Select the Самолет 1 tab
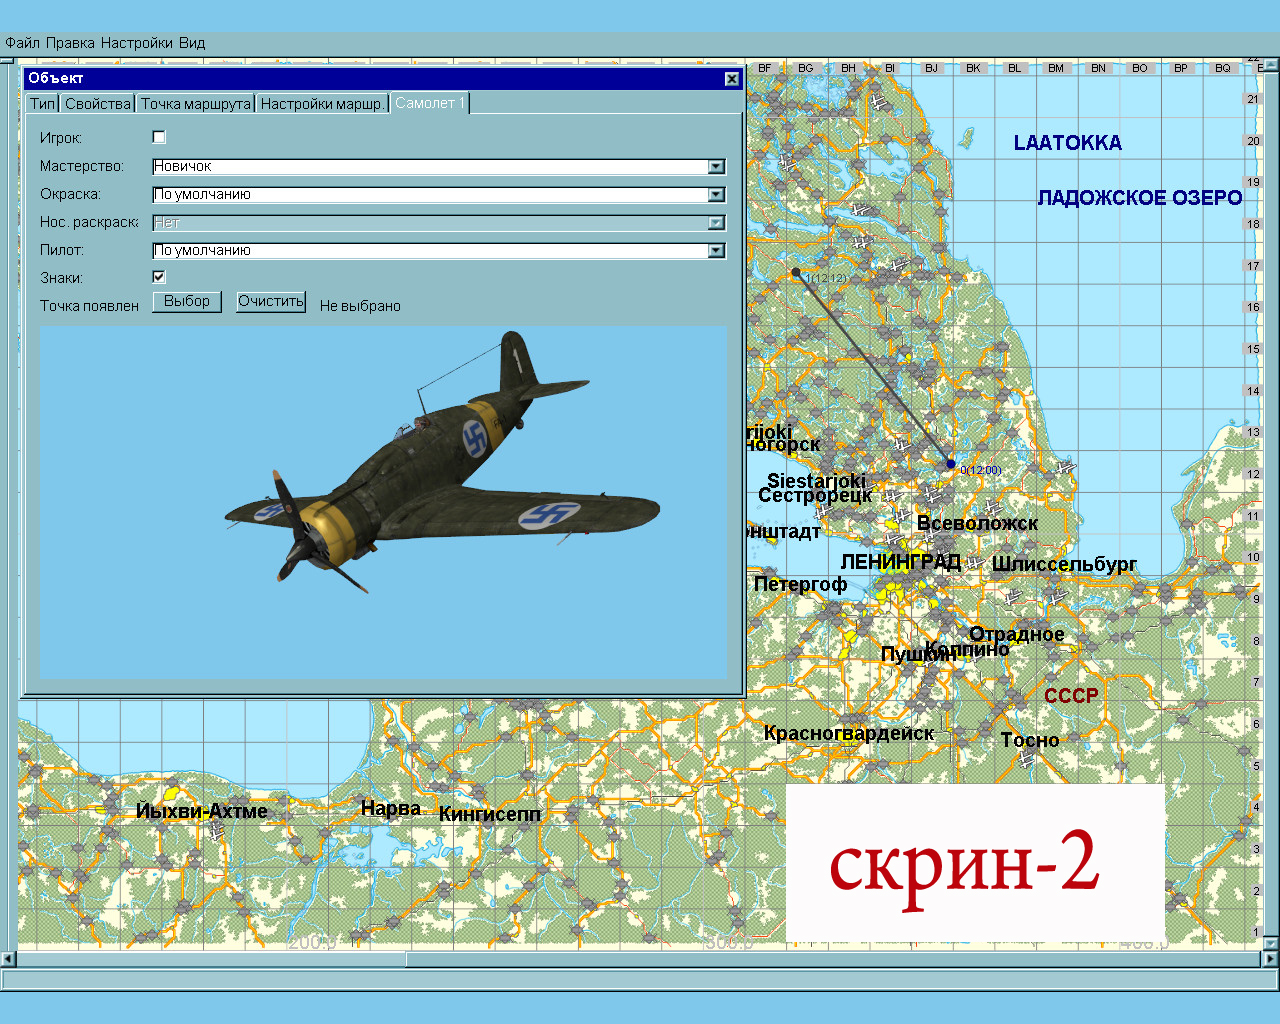The width and height of the screenshot is (1280, 1024). pos(429,103)
